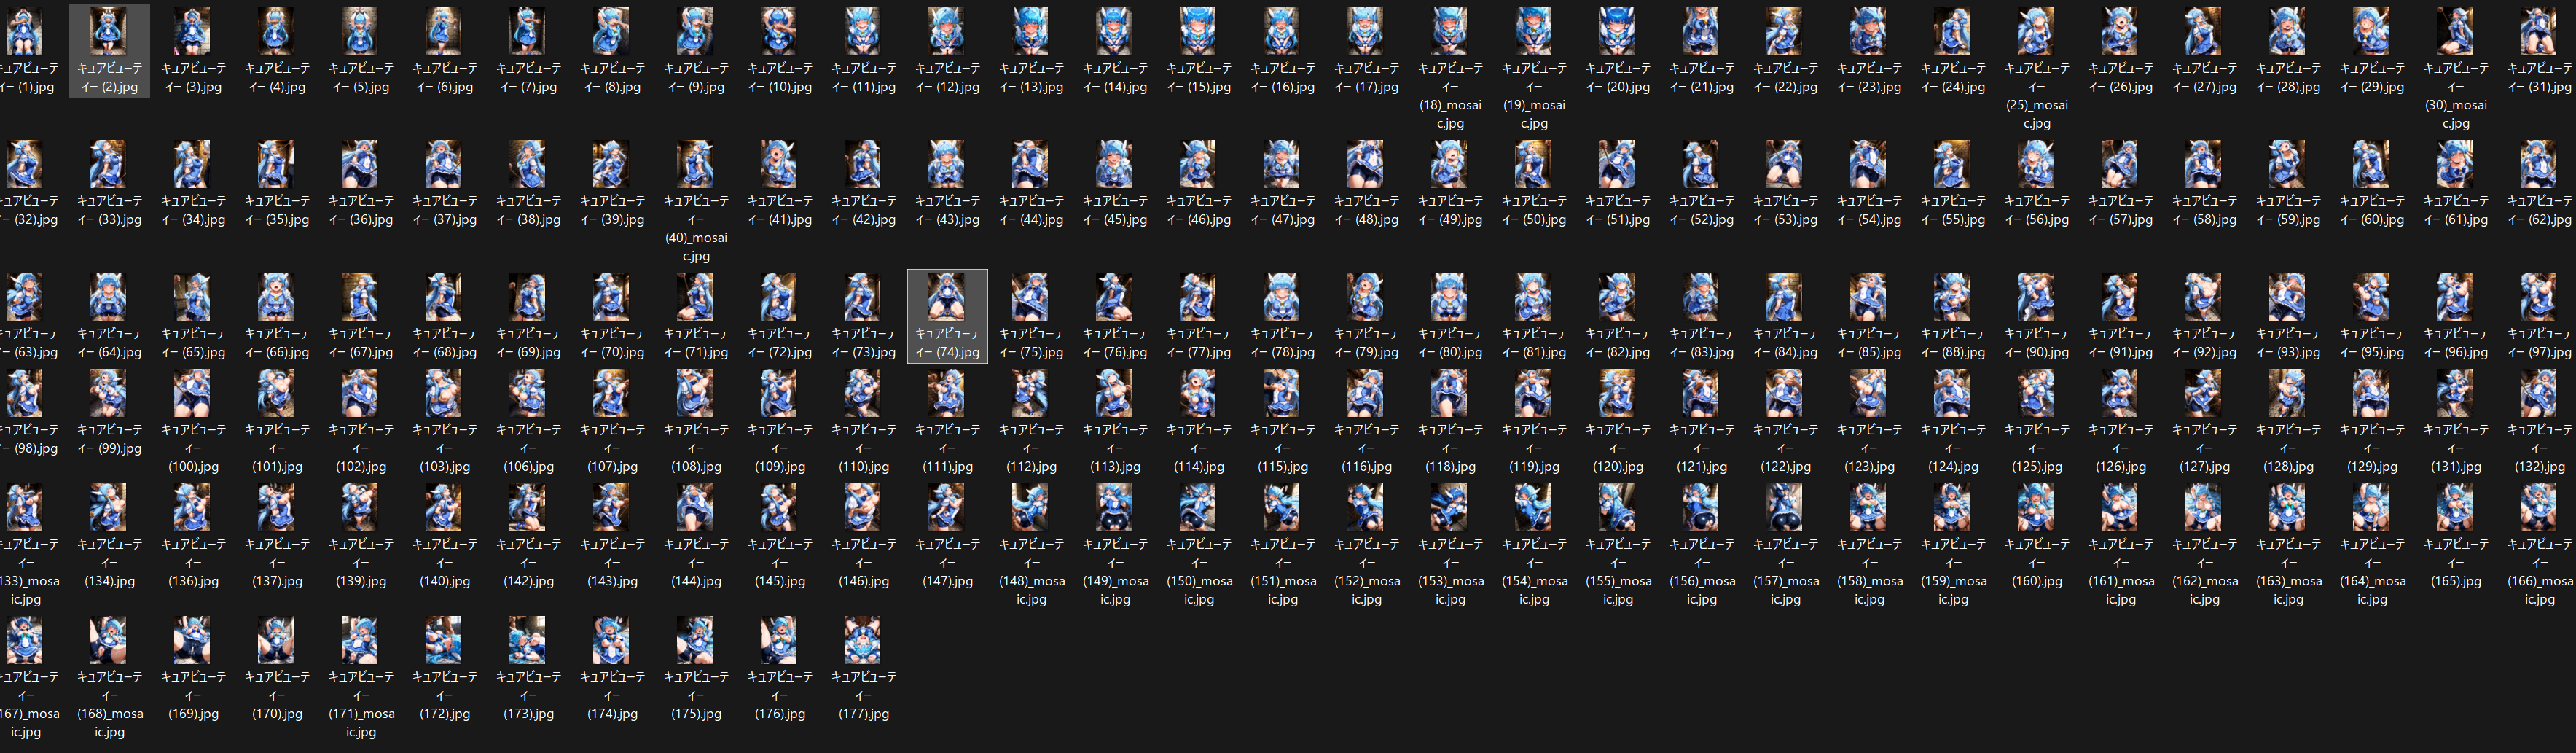This screenshot has width=2576, height=753.
Task: Click the thumbnail of (66).jpg
Action: click(x=277, y=296)
